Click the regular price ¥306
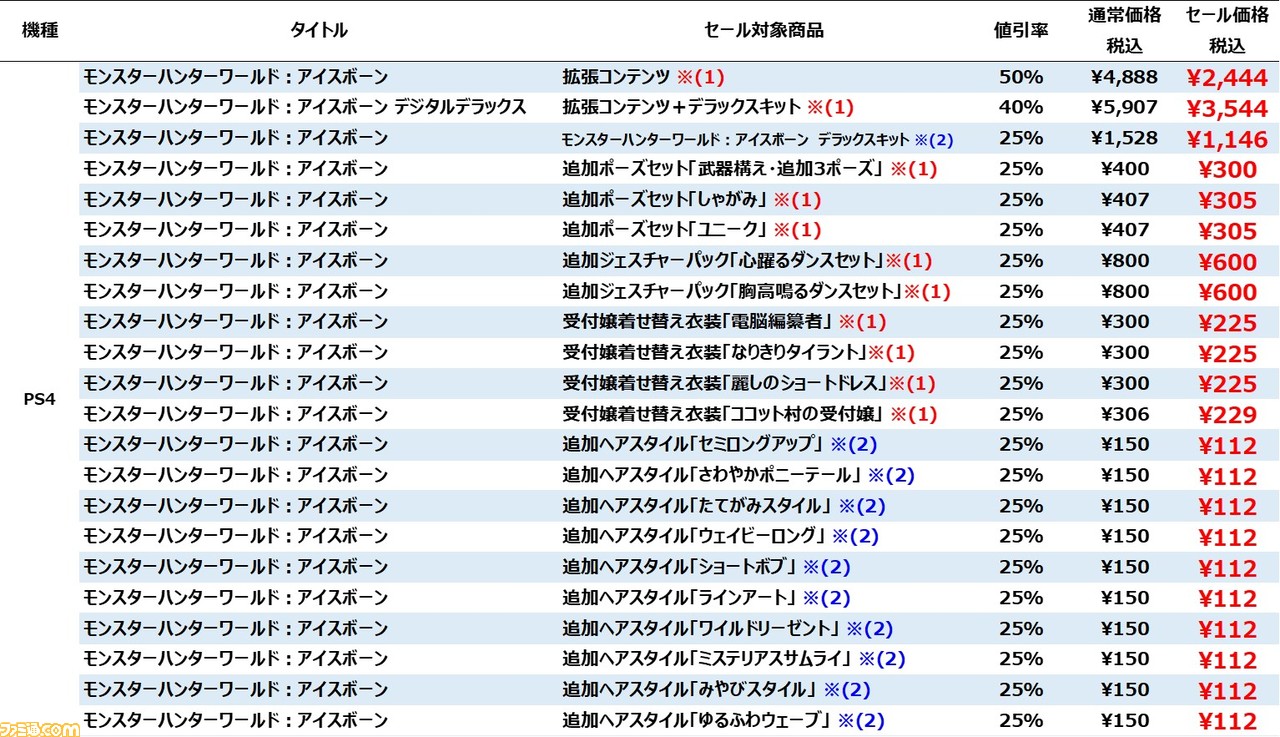This screenshot has width=1280, height=737. point(1125,414)
